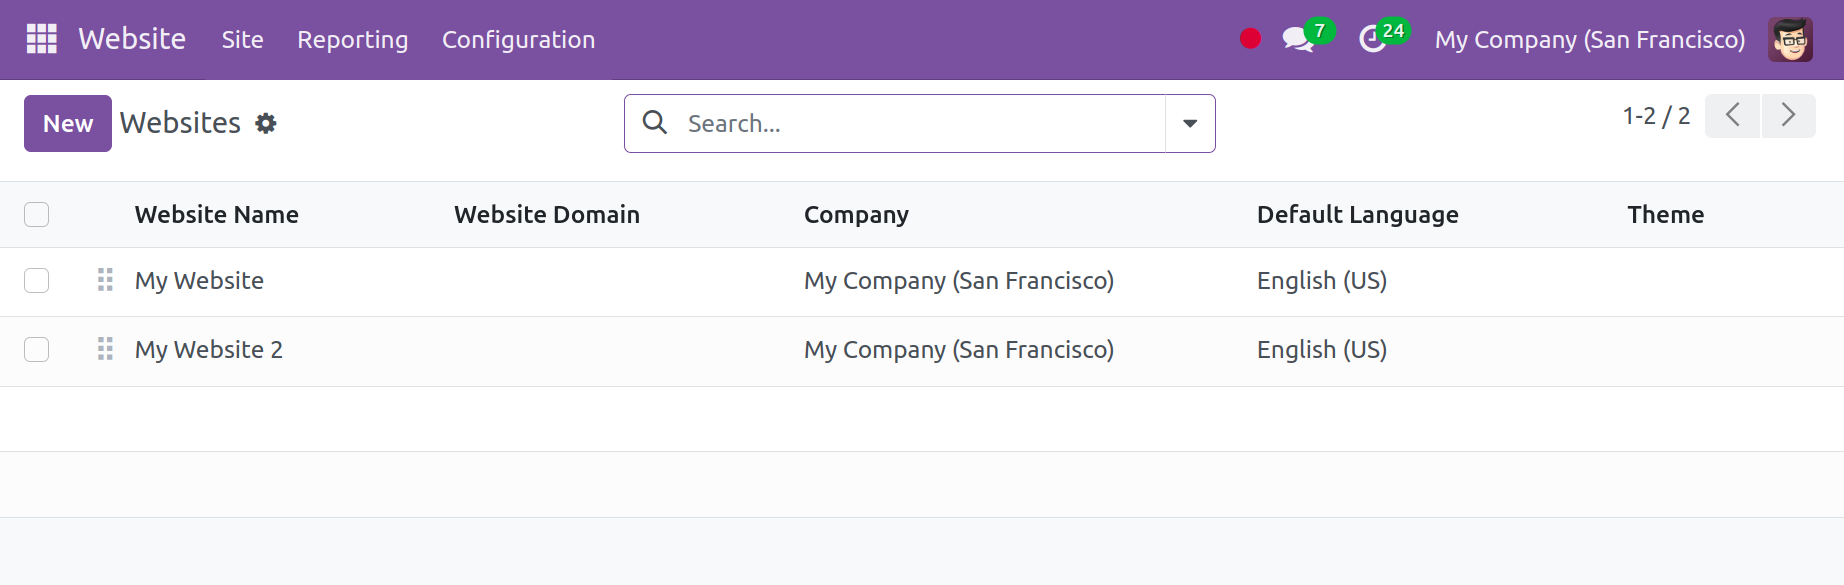Toggle the select-all header checkbox
Screen dimensions: 1844x585
(37, 214)
